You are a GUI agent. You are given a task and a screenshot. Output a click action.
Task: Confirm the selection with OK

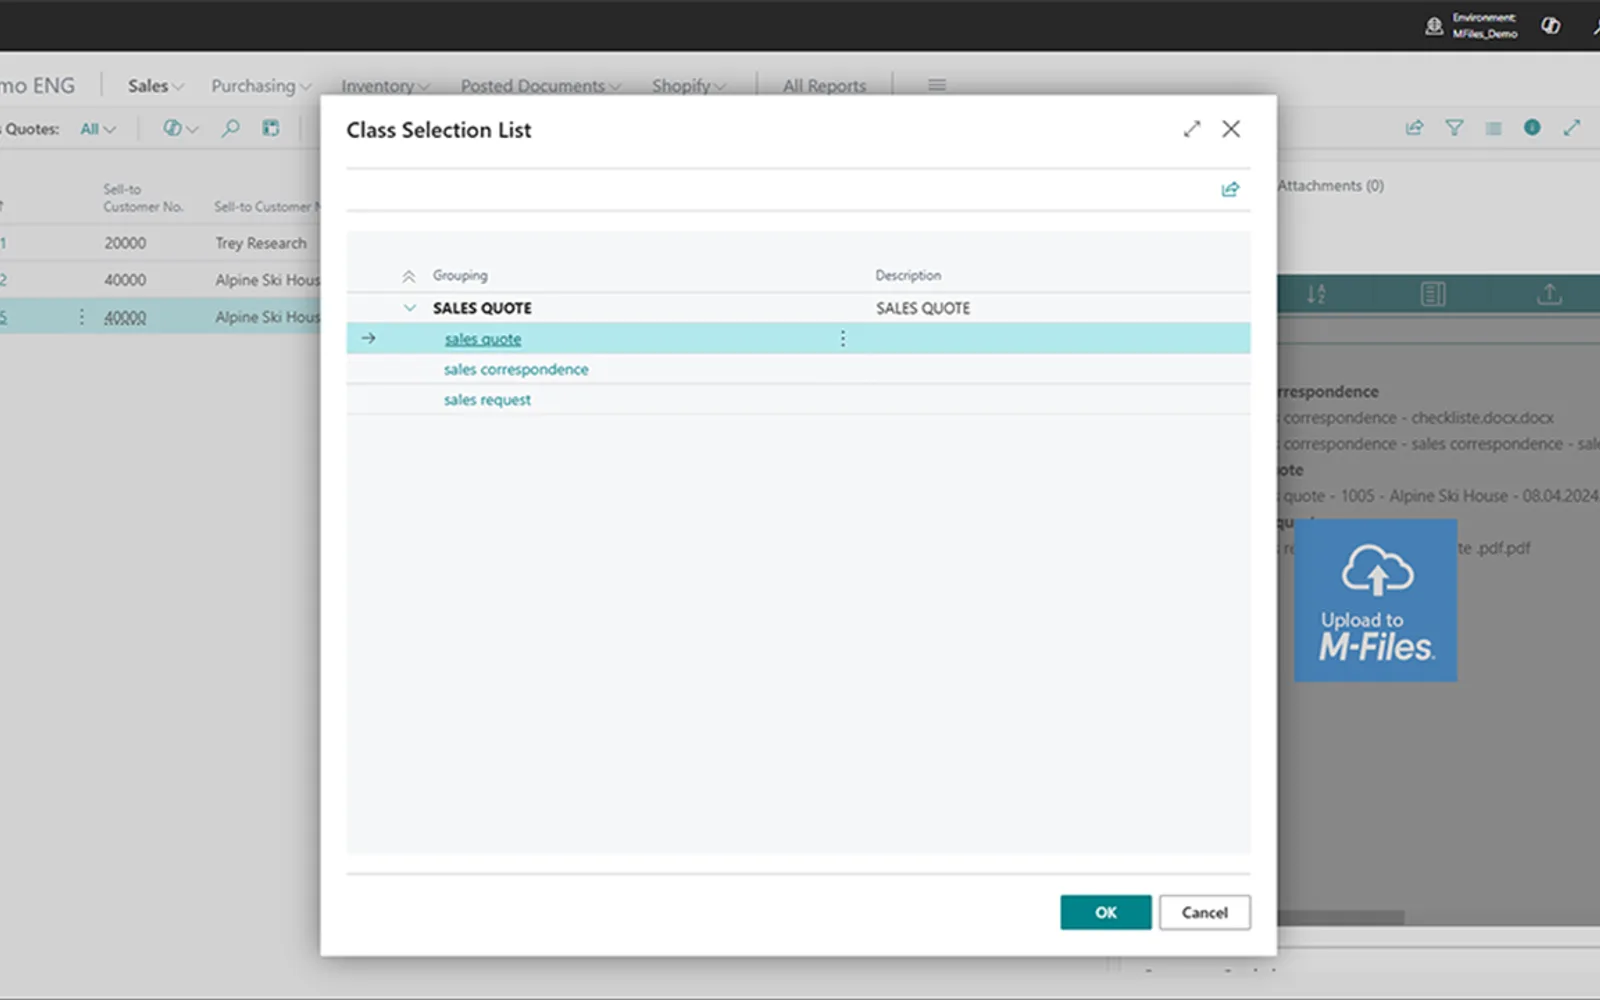[1106, 912]
